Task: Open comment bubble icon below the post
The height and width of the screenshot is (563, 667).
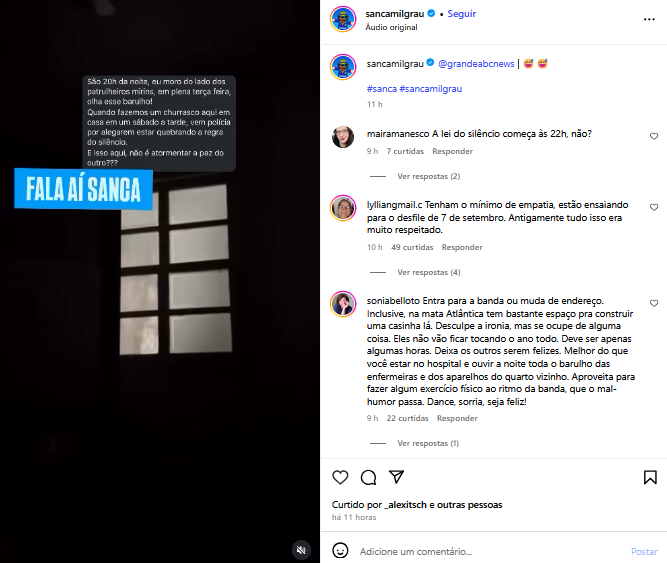Action: tap(368, 478)
